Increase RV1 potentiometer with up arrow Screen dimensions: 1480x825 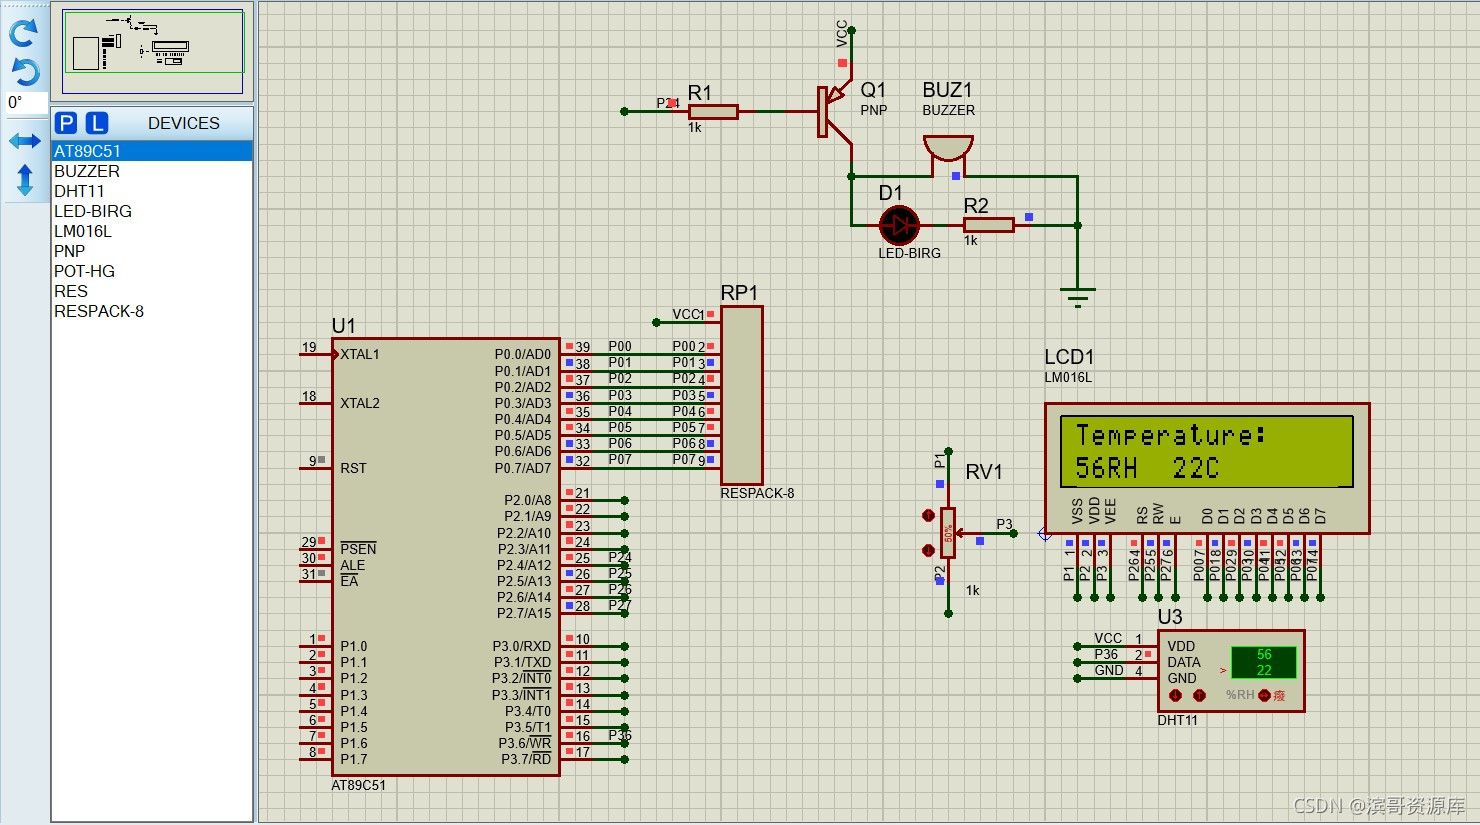[x=928, y=516]
